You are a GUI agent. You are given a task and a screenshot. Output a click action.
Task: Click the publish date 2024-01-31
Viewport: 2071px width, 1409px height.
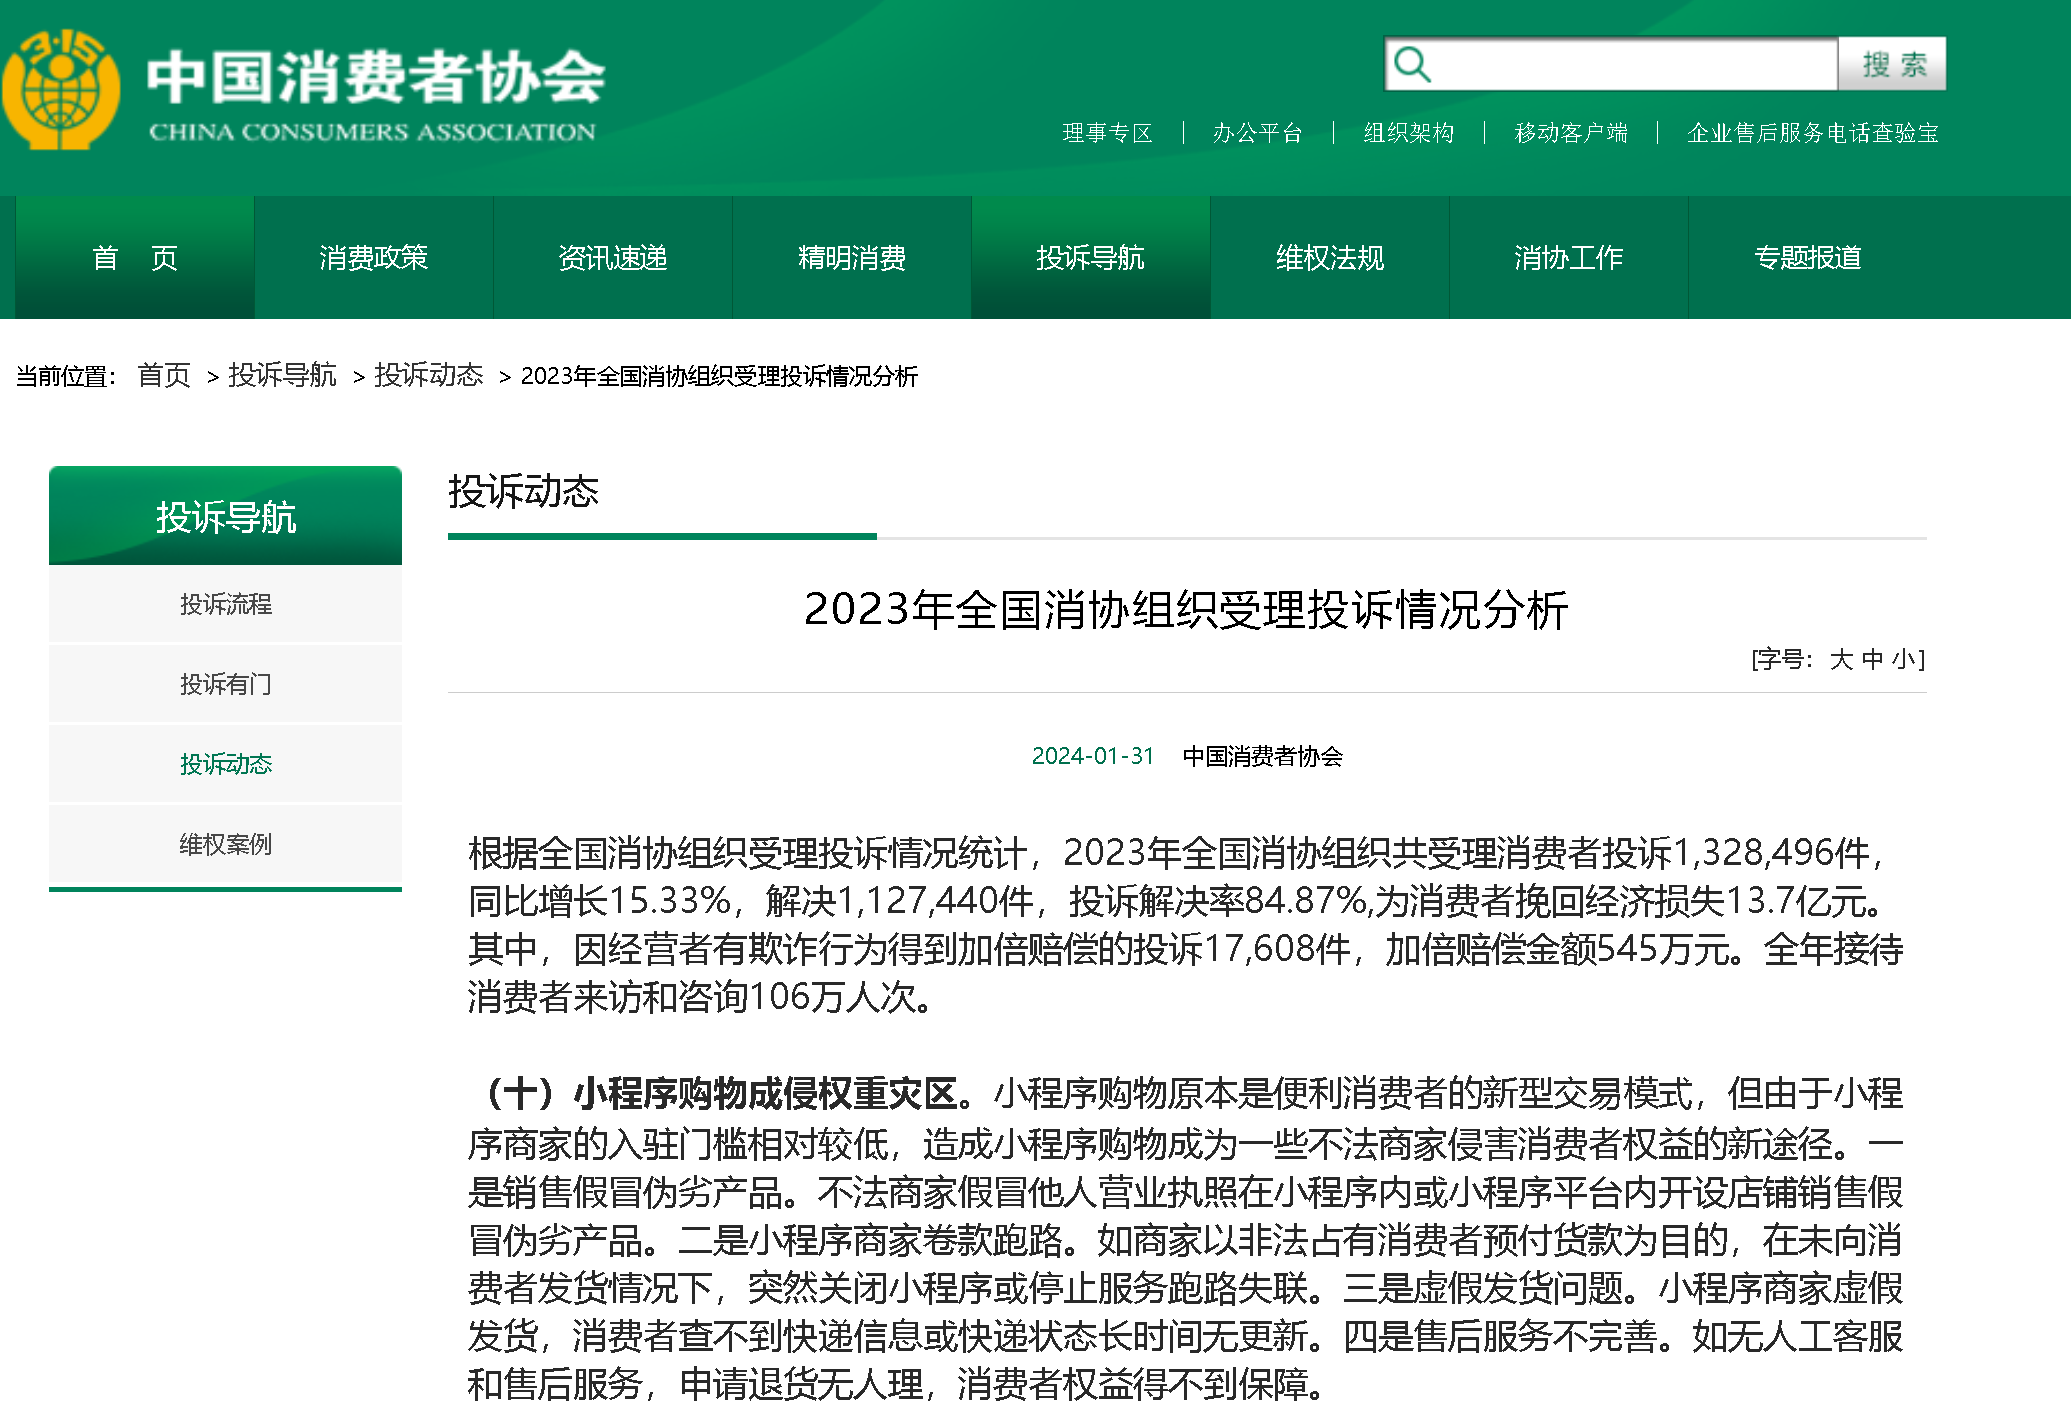coord(1092,756)
